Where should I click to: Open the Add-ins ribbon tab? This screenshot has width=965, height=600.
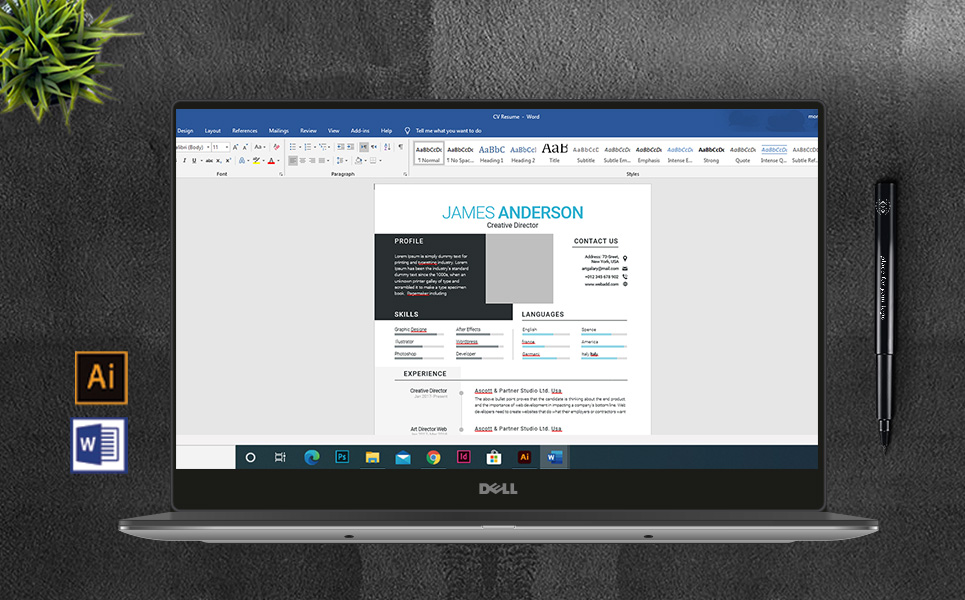point(360,130)
